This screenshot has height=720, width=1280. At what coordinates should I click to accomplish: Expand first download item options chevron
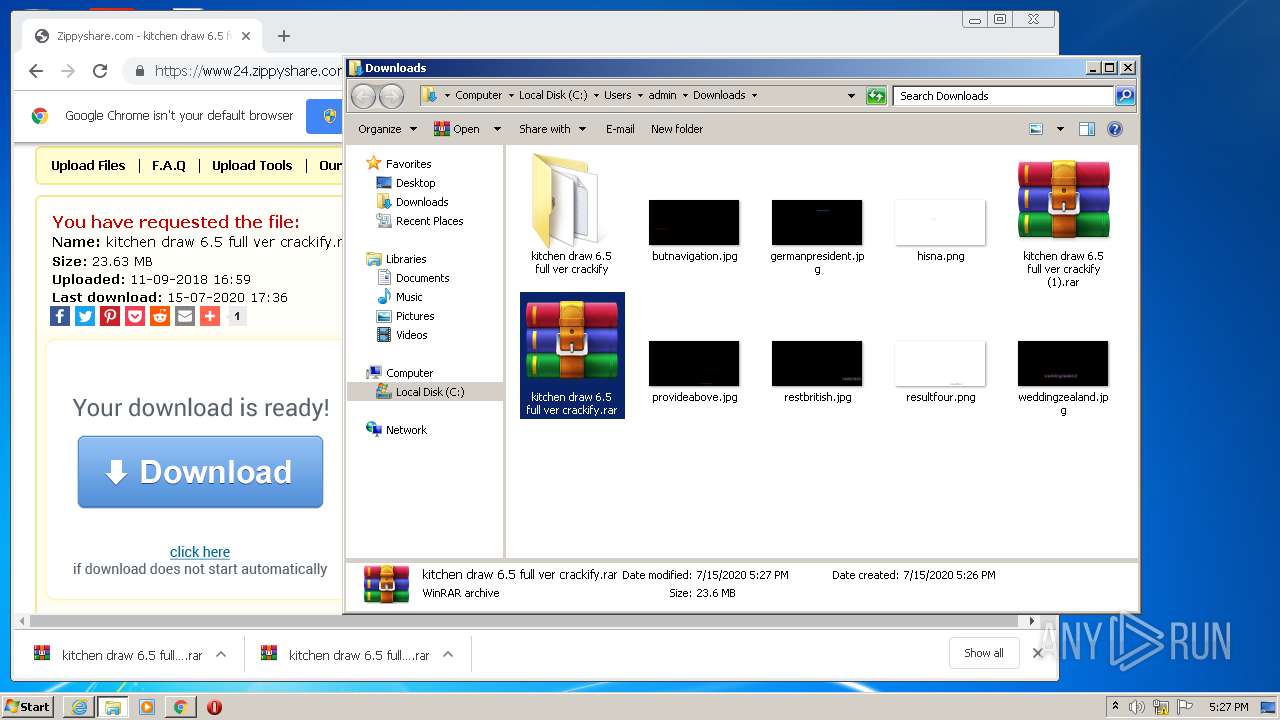click(221, 655)
